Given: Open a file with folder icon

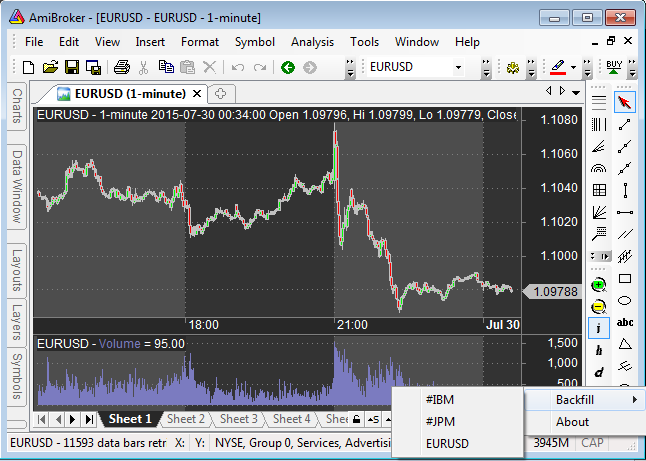Looking at the screenshot, I should tap(50, 67).
